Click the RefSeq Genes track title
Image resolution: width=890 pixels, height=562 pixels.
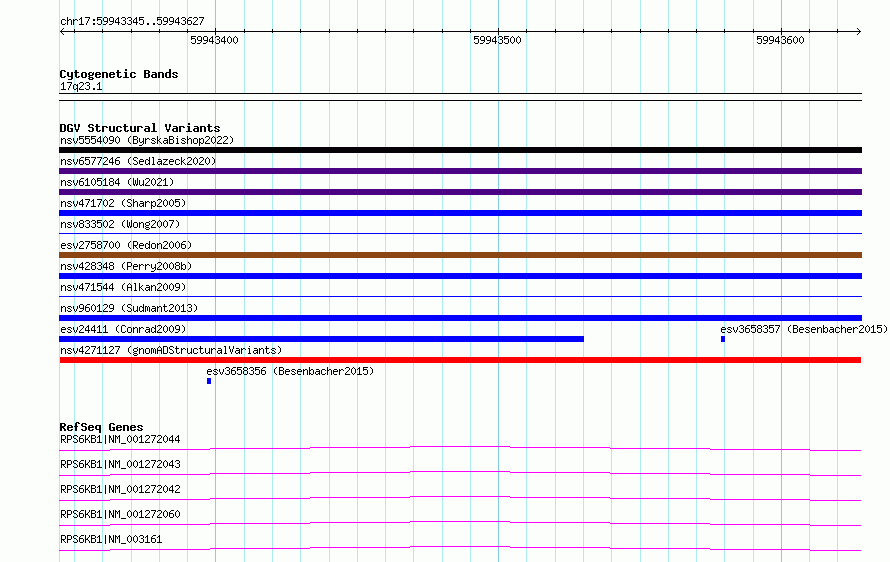pos(101,427)
